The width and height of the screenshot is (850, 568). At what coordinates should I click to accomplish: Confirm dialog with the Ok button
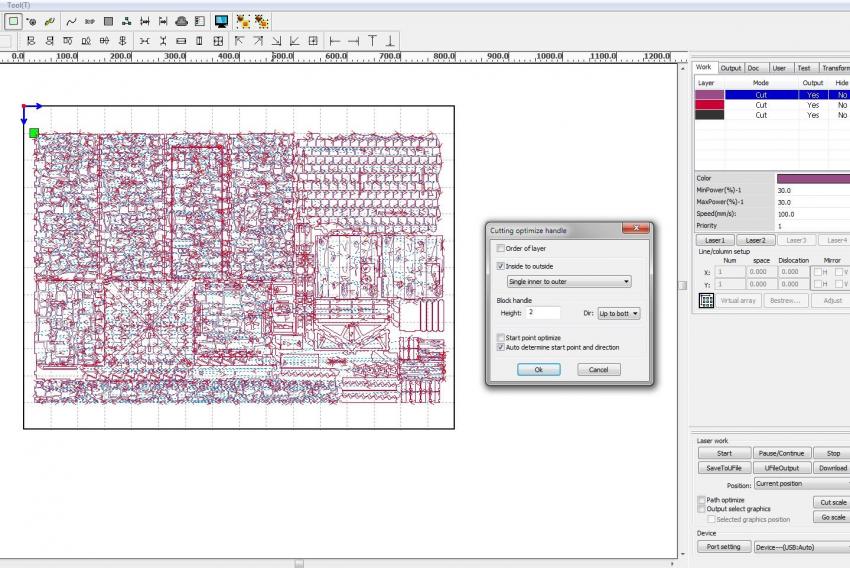pos(538,369)
